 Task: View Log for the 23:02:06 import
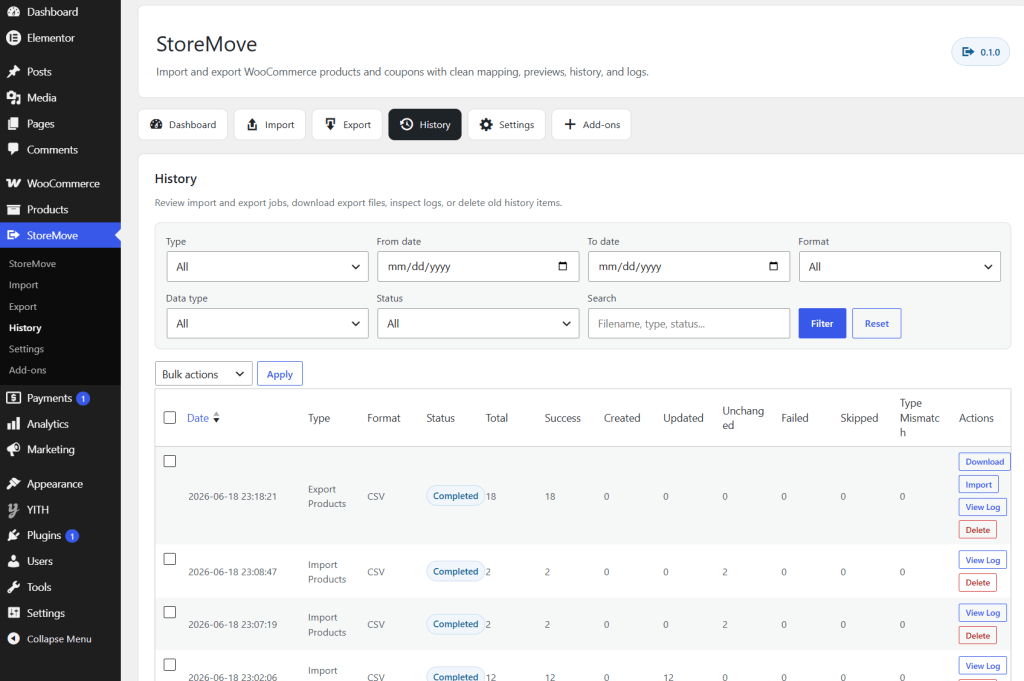pyautogui.click(x=983, y=666)
